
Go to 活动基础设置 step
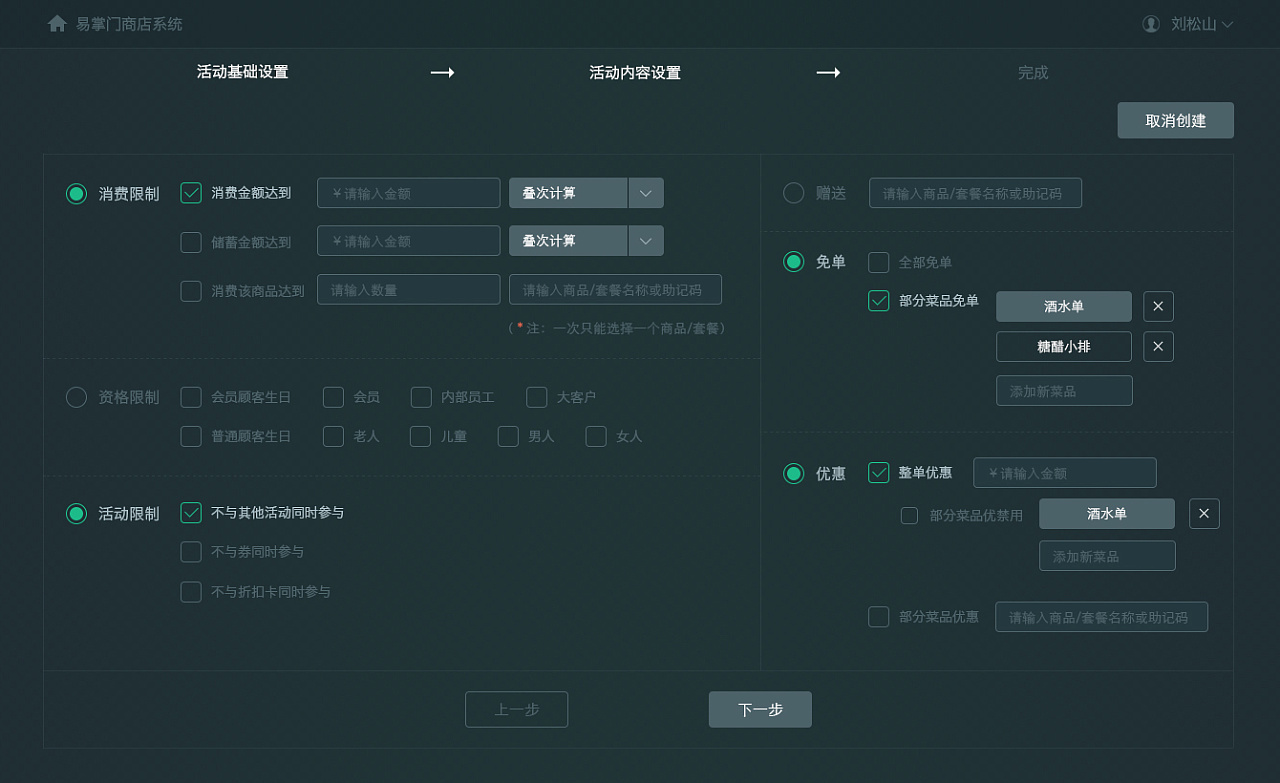pyautogui.click(x=242, y=72)
